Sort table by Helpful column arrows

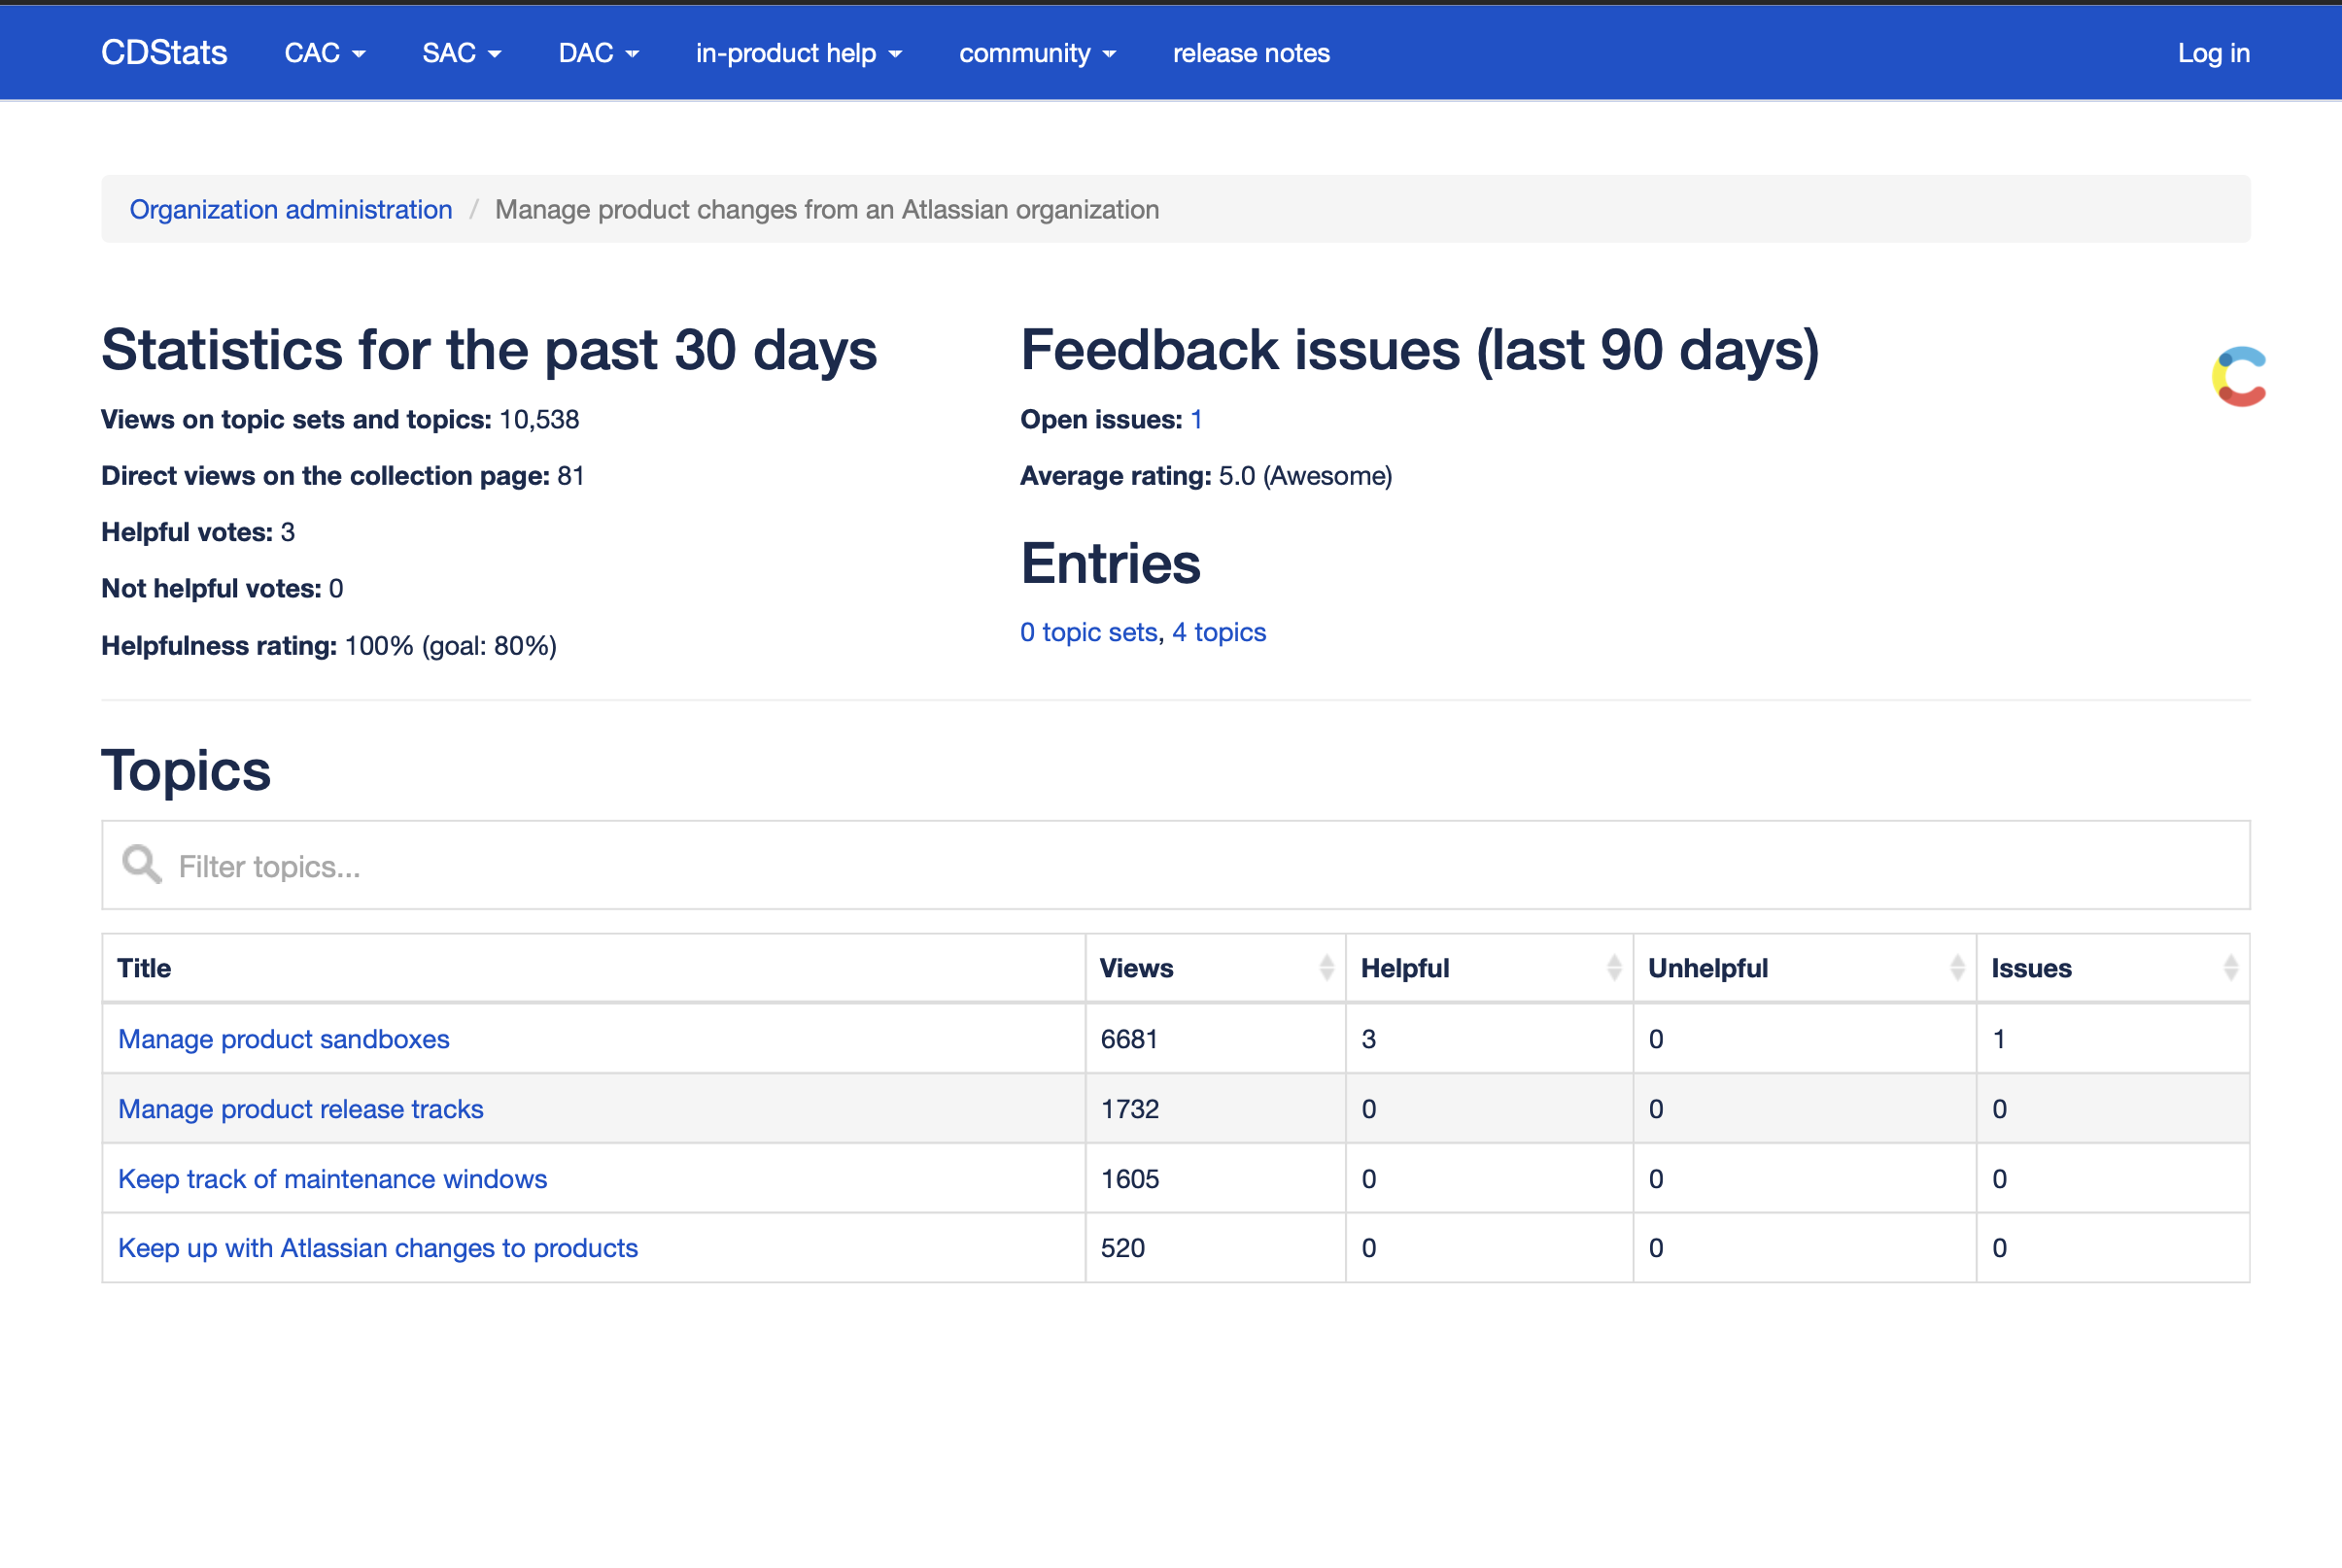1613,967
